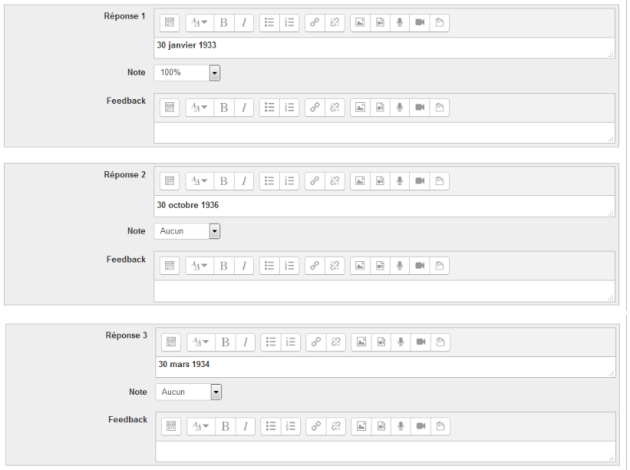Open paragraph styles menu in Réponse 3 toolbar
This screenshot has height=470, width=630.
coord(199,342)
